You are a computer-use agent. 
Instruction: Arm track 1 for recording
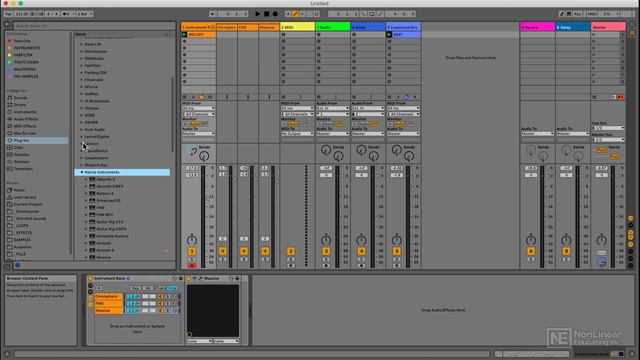192,266
